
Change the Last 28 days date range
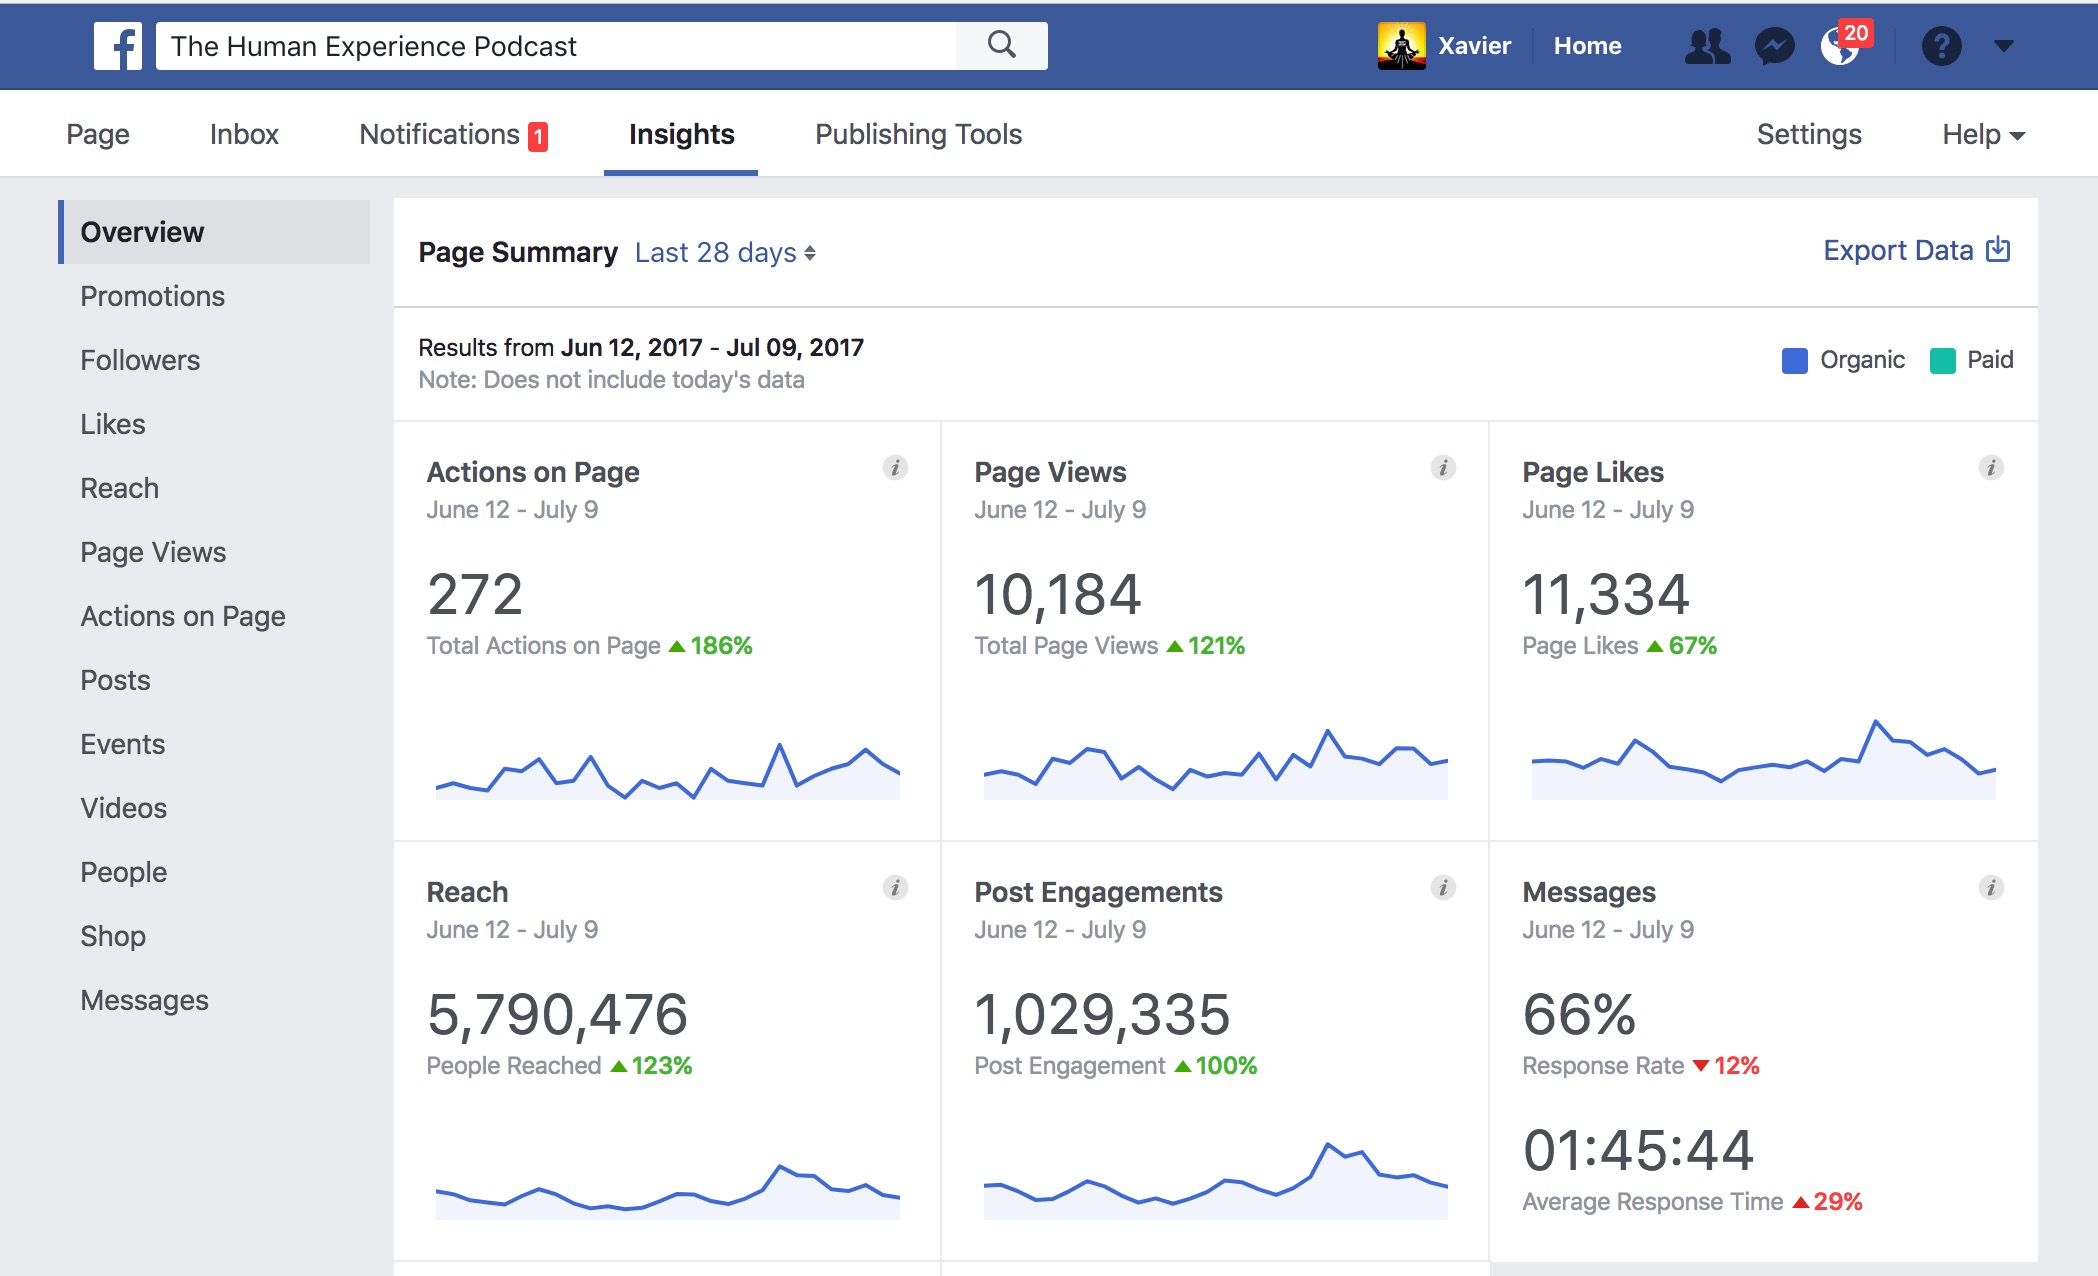pyautogui.click(x=725, y=252)
